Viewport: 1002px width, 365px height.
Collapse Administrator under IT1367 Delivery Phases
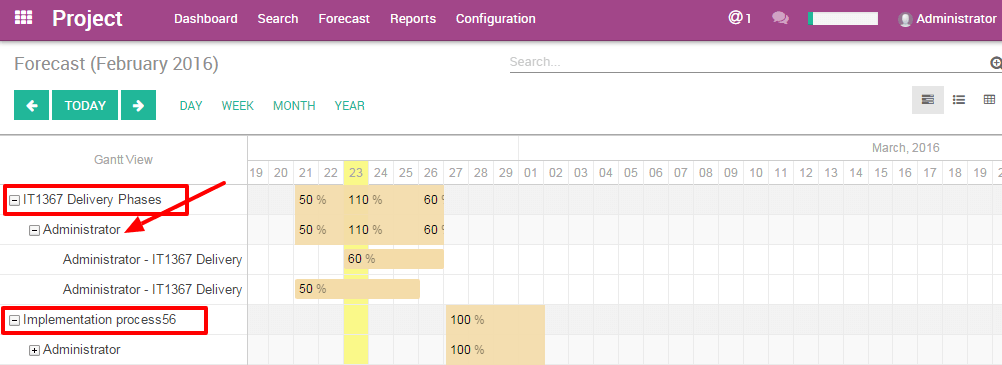pyautogui.click(x=35, y=230)
